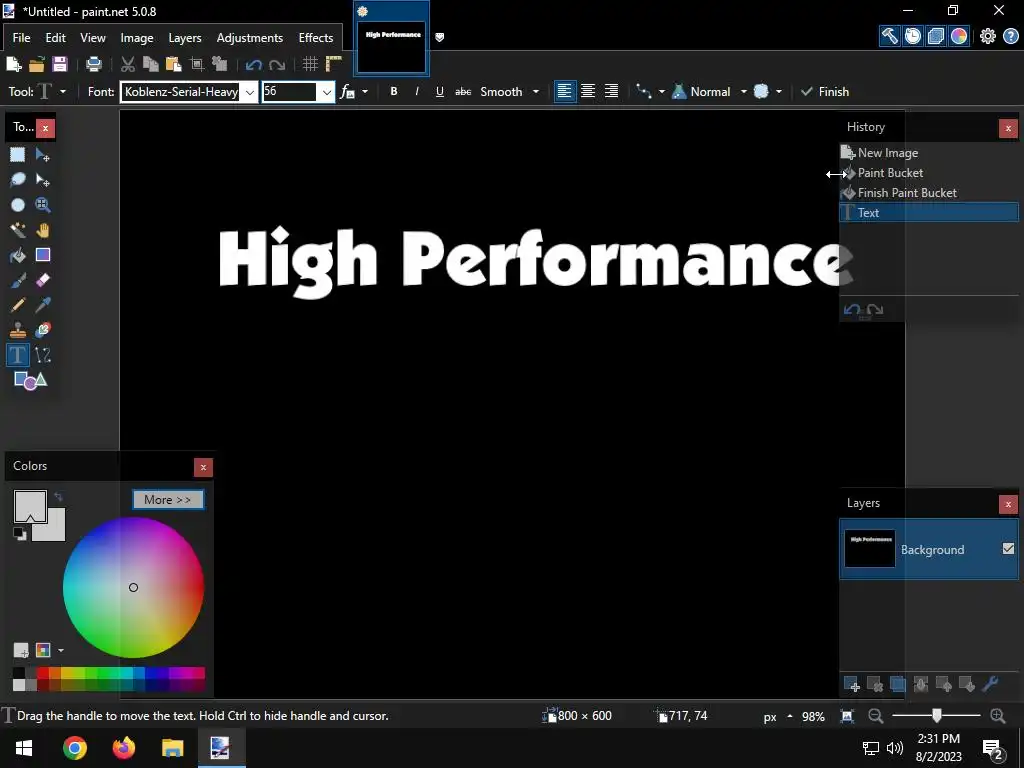Open the View menu
Image resolution: width=1024 pixels, height=768 pixels.
[x=93, y=38]
